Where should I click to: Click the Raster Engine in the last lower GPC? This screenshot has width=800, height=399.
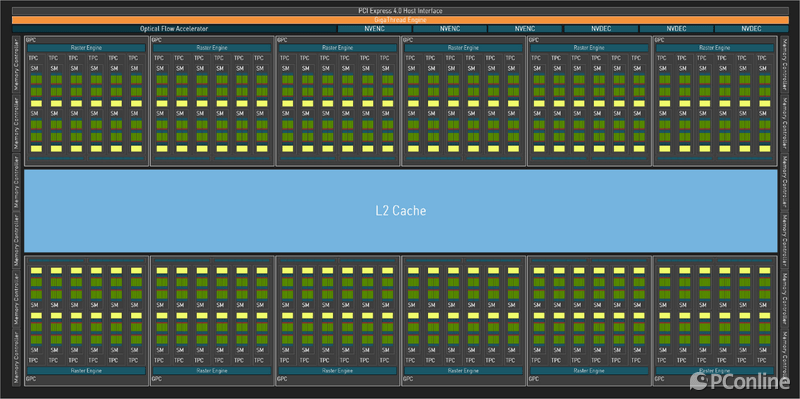click(715, 371)
